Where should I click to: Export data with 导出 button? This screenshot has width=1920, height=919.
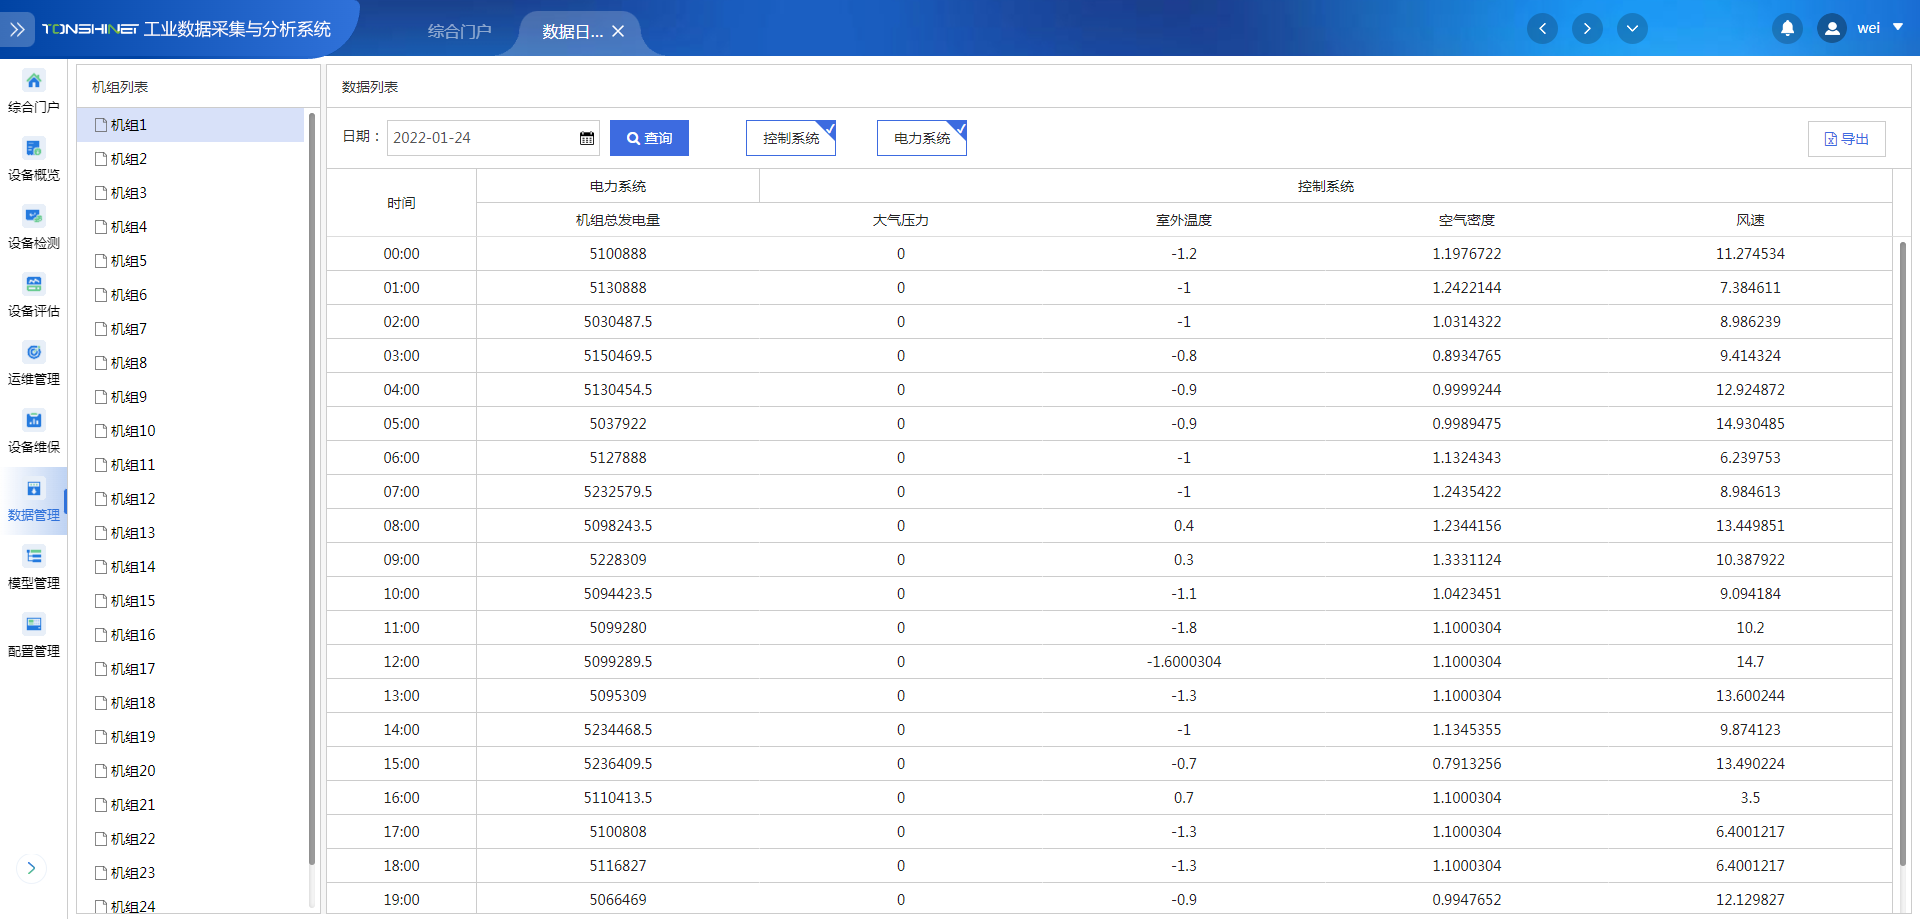(1846, 139)
